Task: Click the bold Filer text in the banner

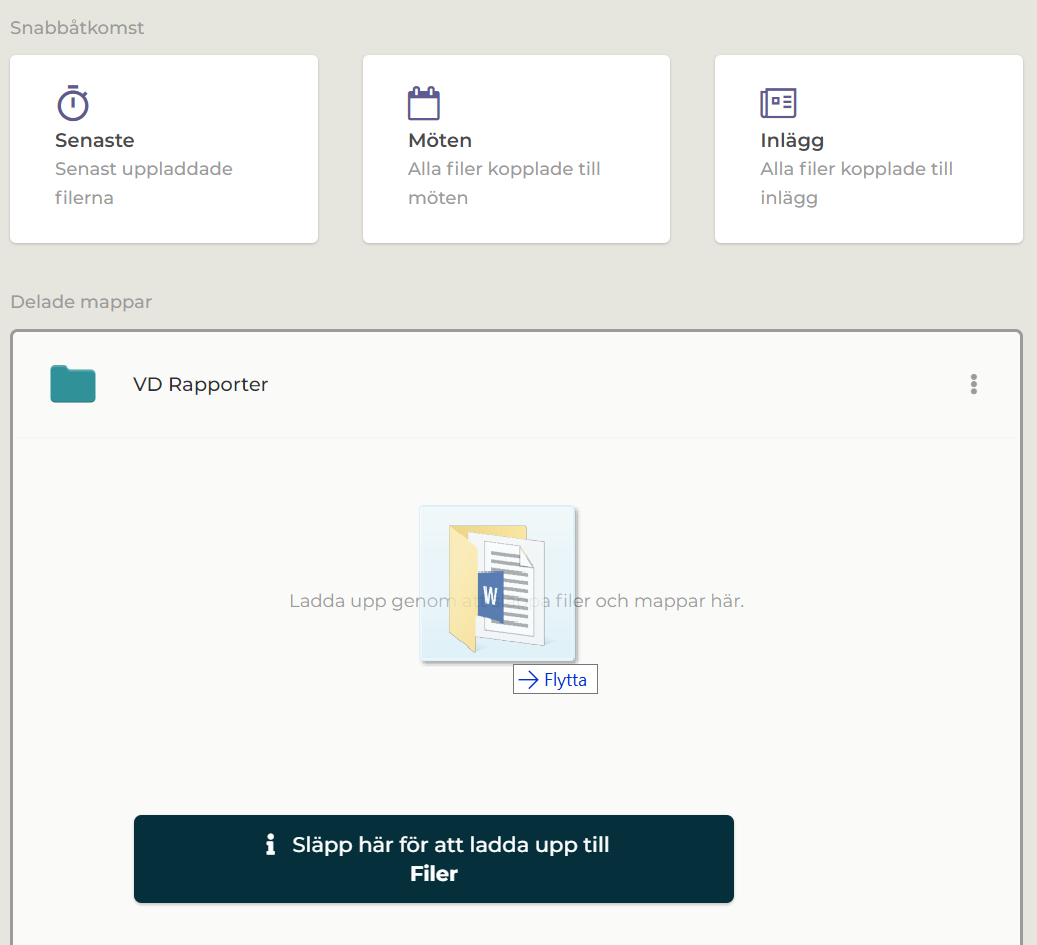Action: 434,874
